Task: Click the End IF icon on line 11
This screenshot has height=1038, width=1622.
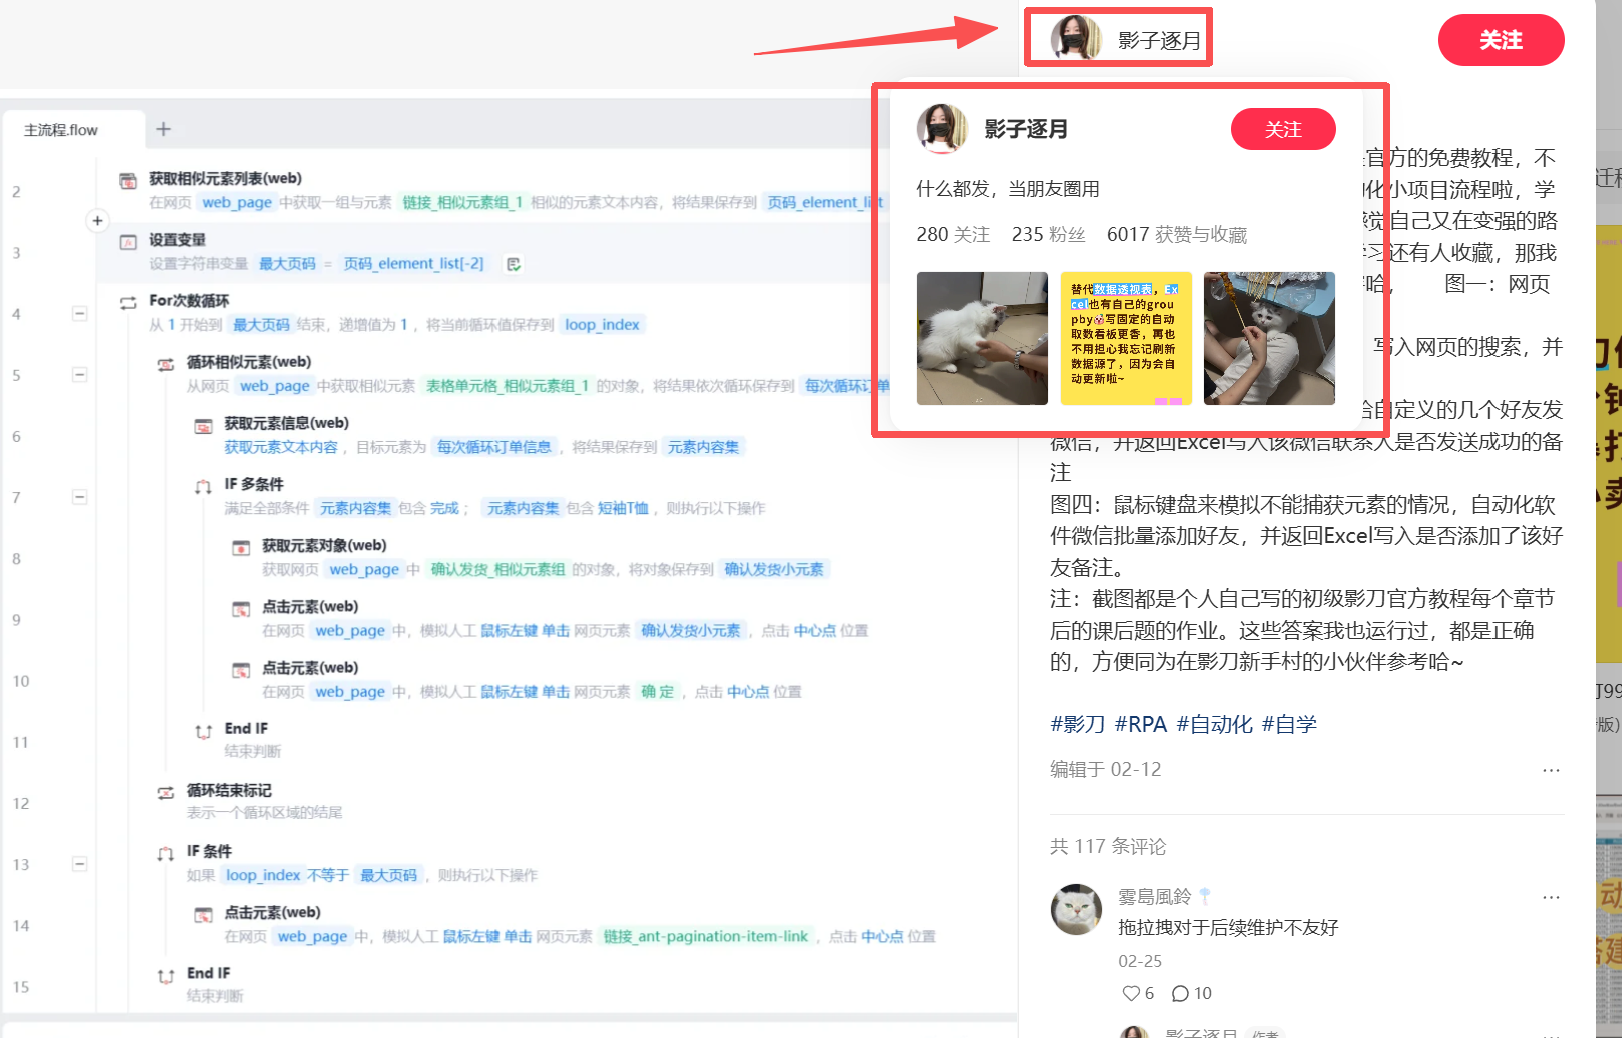Action: tap(203, 731)
